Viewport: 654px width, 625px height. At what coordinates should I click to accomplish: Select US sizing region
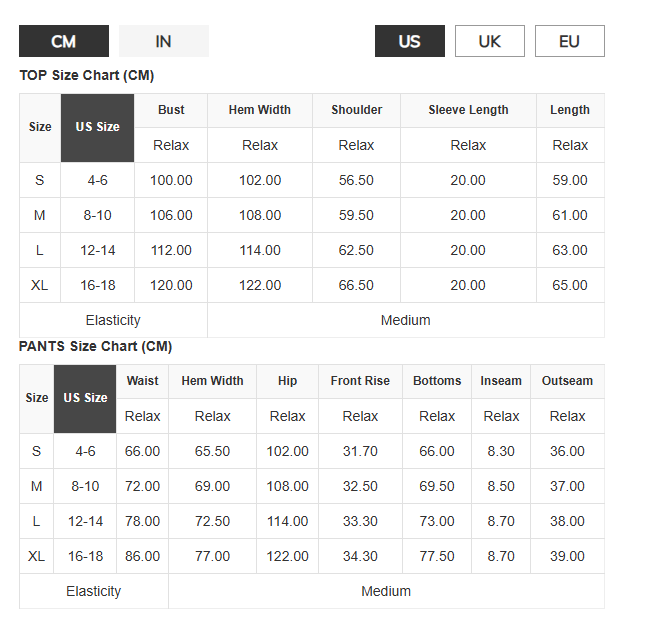point(410,41)
